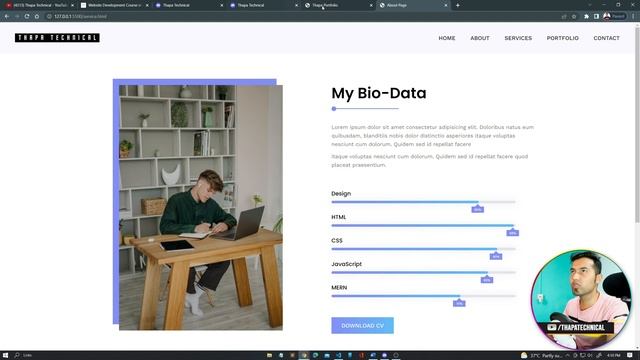This screenshot has height=360, width=640.
Task: Open the Chrome three-dot menu
Action: 633,16
